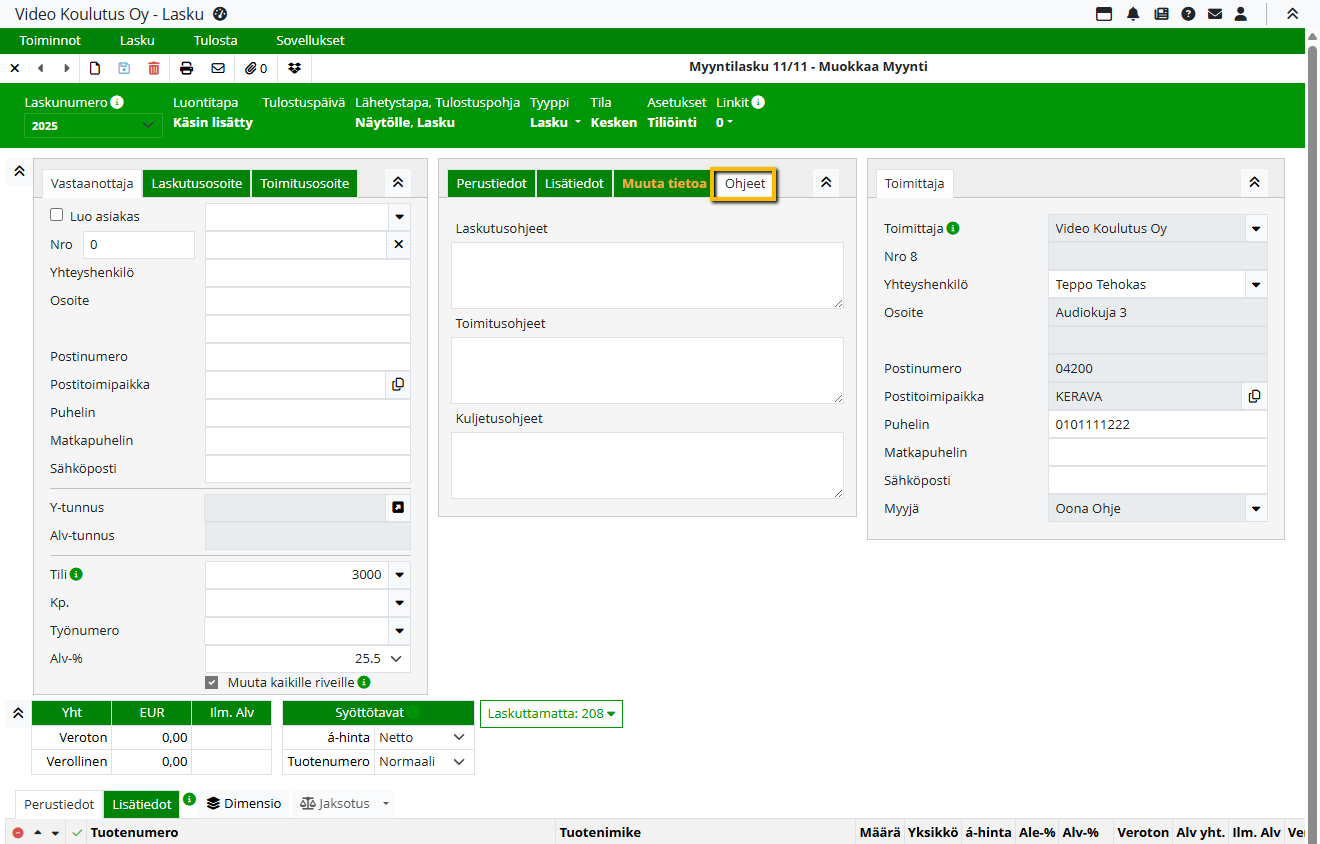Enable the Luo asiakas checkbox
Image resolution: width=1320 pixels, height=844 pixels.
tap(57, 215)
